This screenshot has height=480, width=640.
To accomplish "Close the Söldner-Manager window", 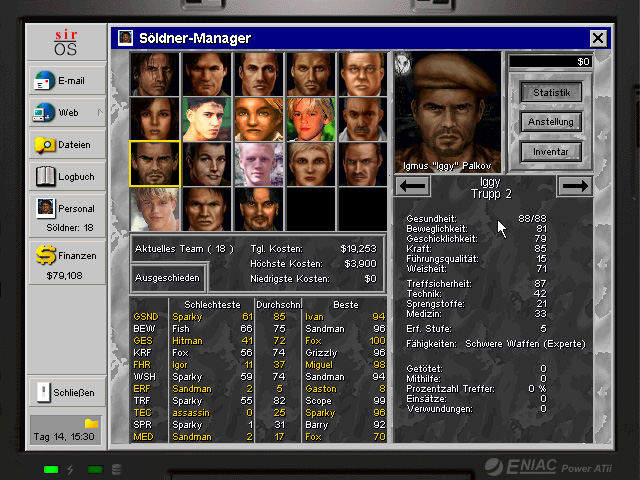I will tap(598, 38).
